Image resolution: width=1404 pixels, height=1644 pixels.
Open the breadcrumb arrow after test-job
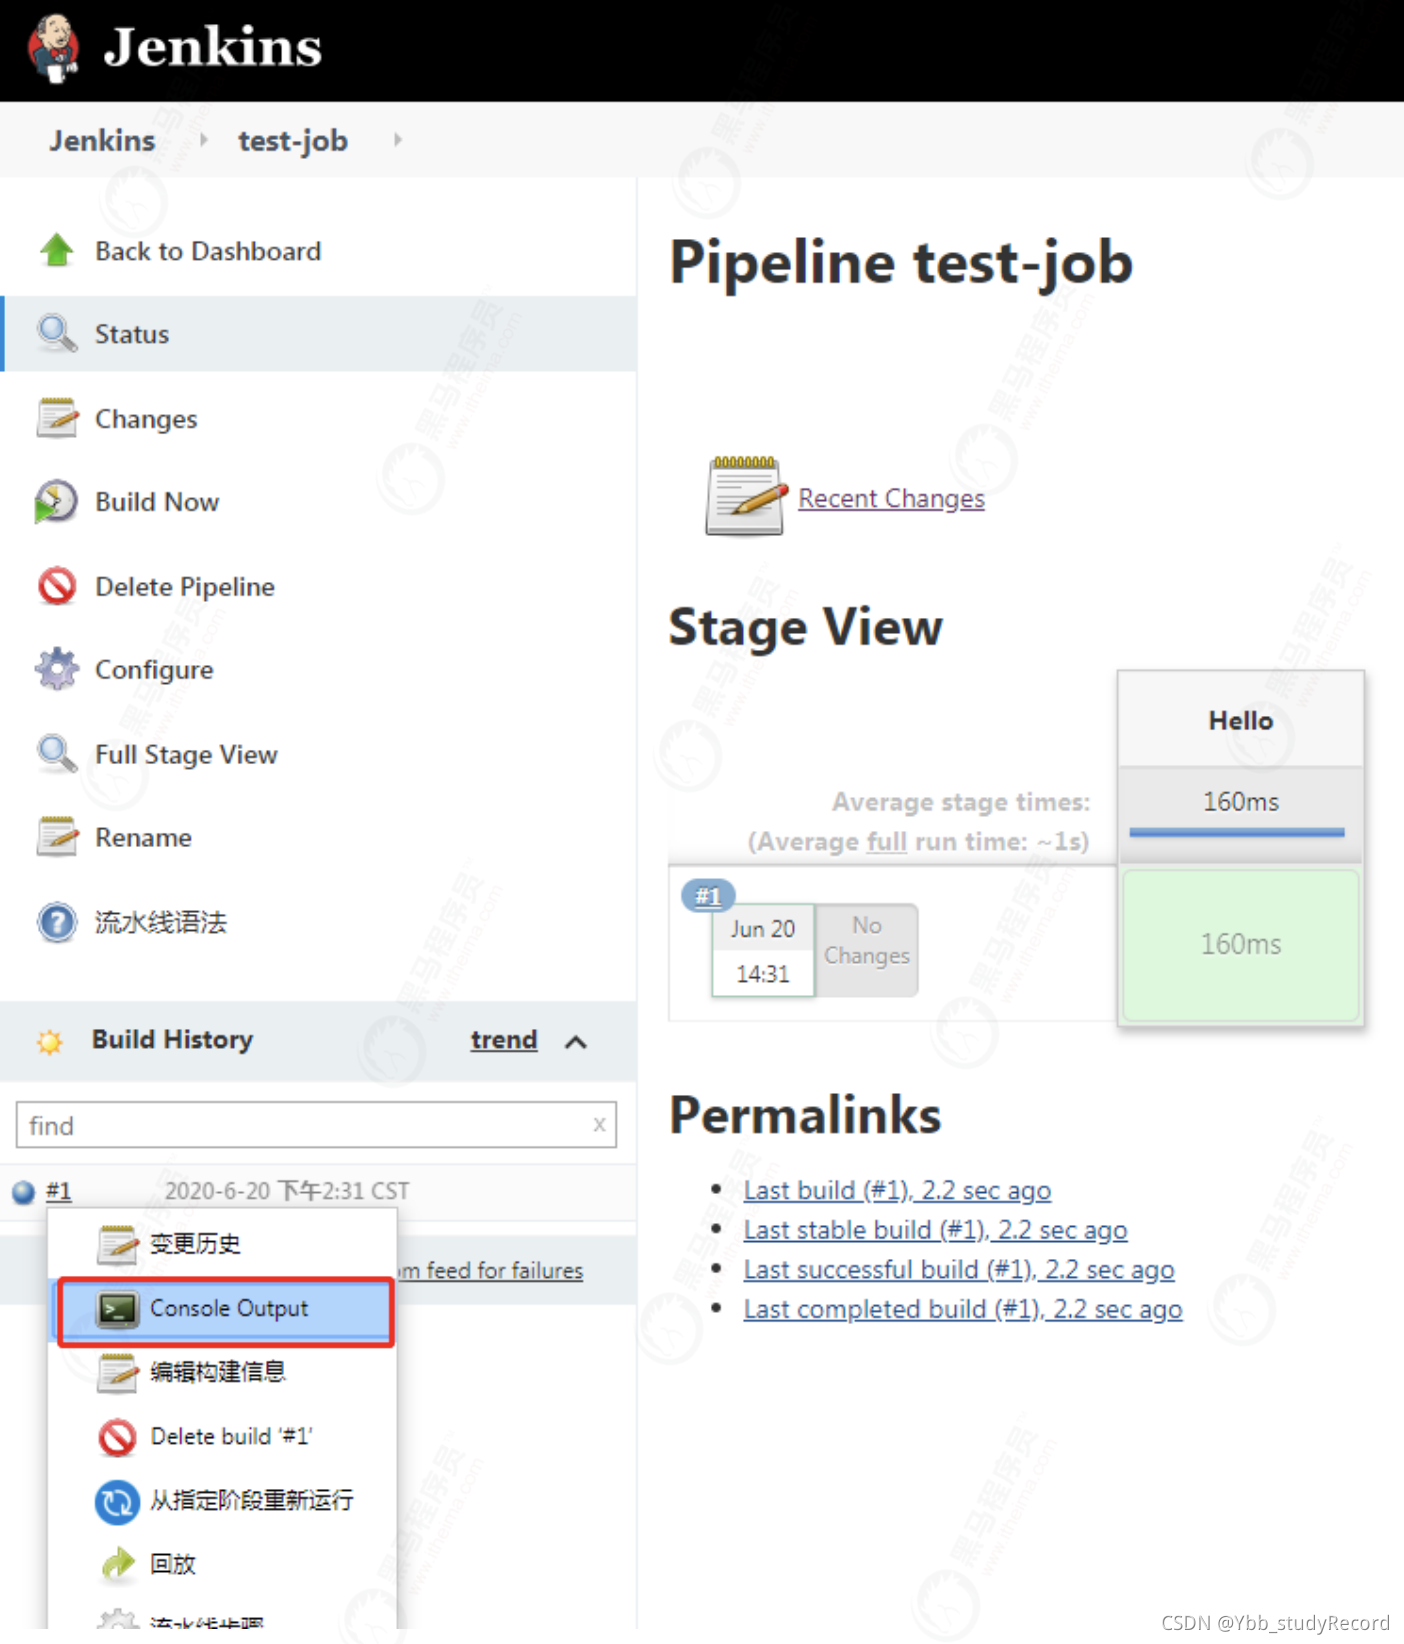coord(398,140)
